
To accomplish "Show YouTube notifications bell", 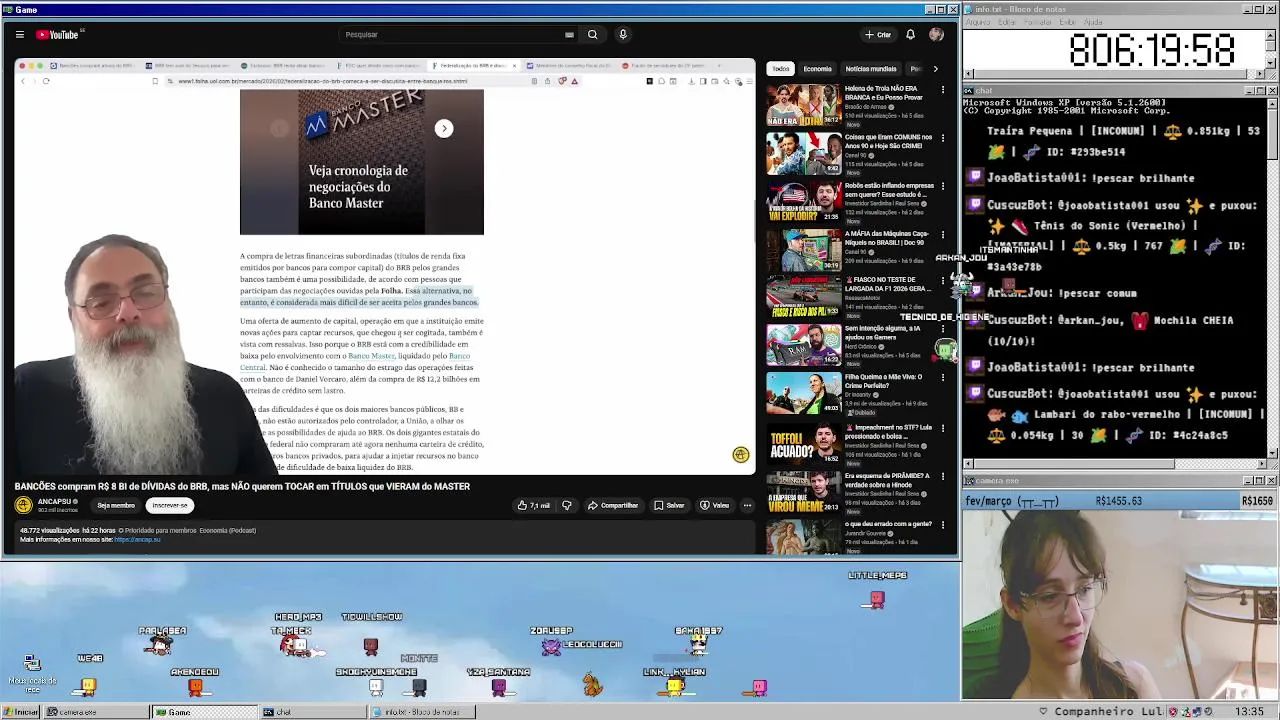I will tap(910, 34).
